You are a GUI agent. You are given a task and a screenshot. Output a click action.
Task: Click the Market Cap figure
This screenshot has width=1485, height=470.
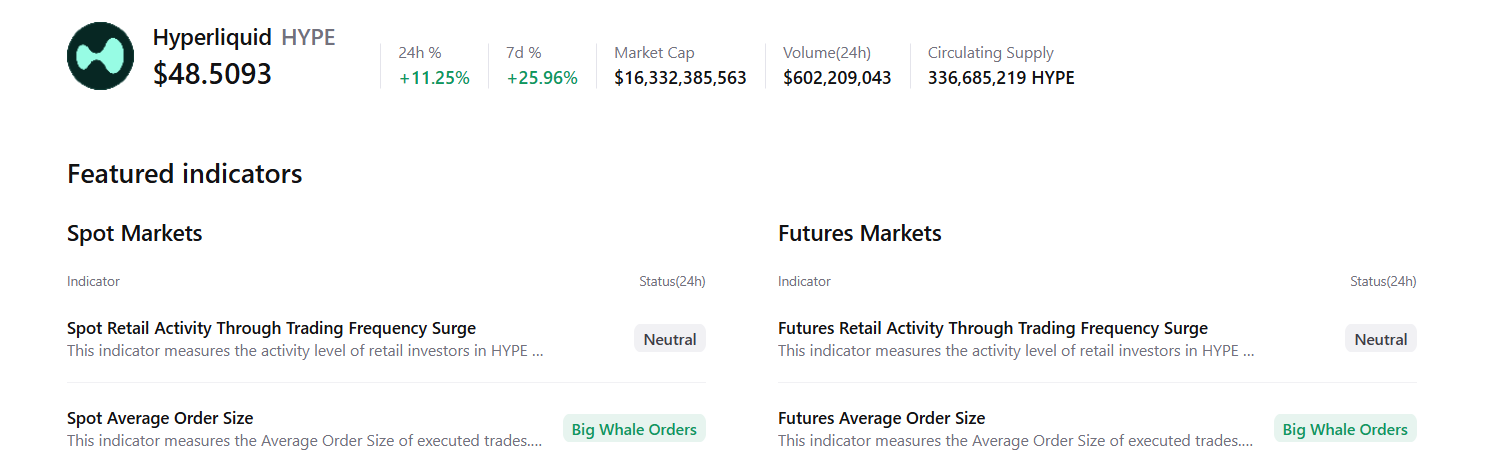680,78
